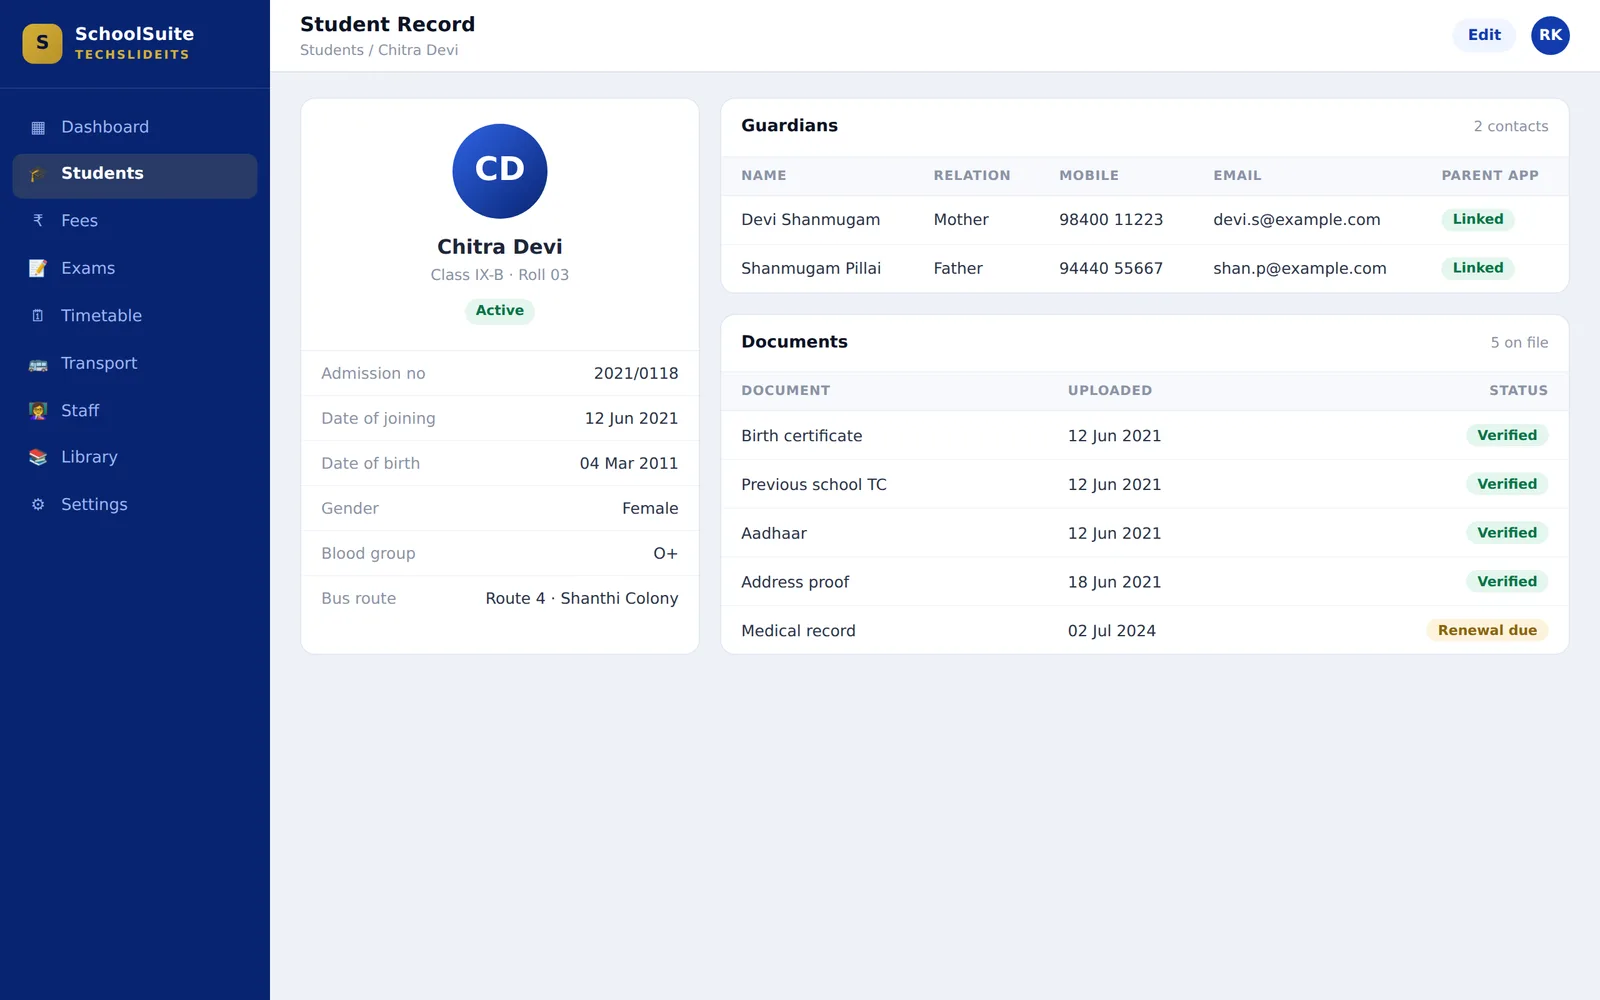
Task: Click the STATUS column header
Action: tap(1518, 390)
